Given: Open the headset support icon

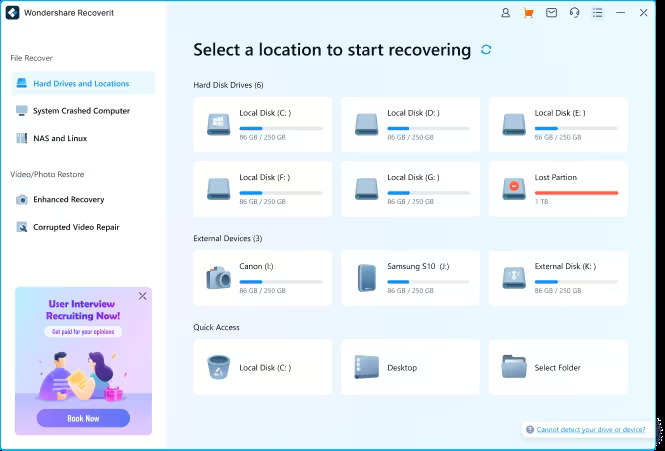Looking at the screenshot, I should pos(574,13).
